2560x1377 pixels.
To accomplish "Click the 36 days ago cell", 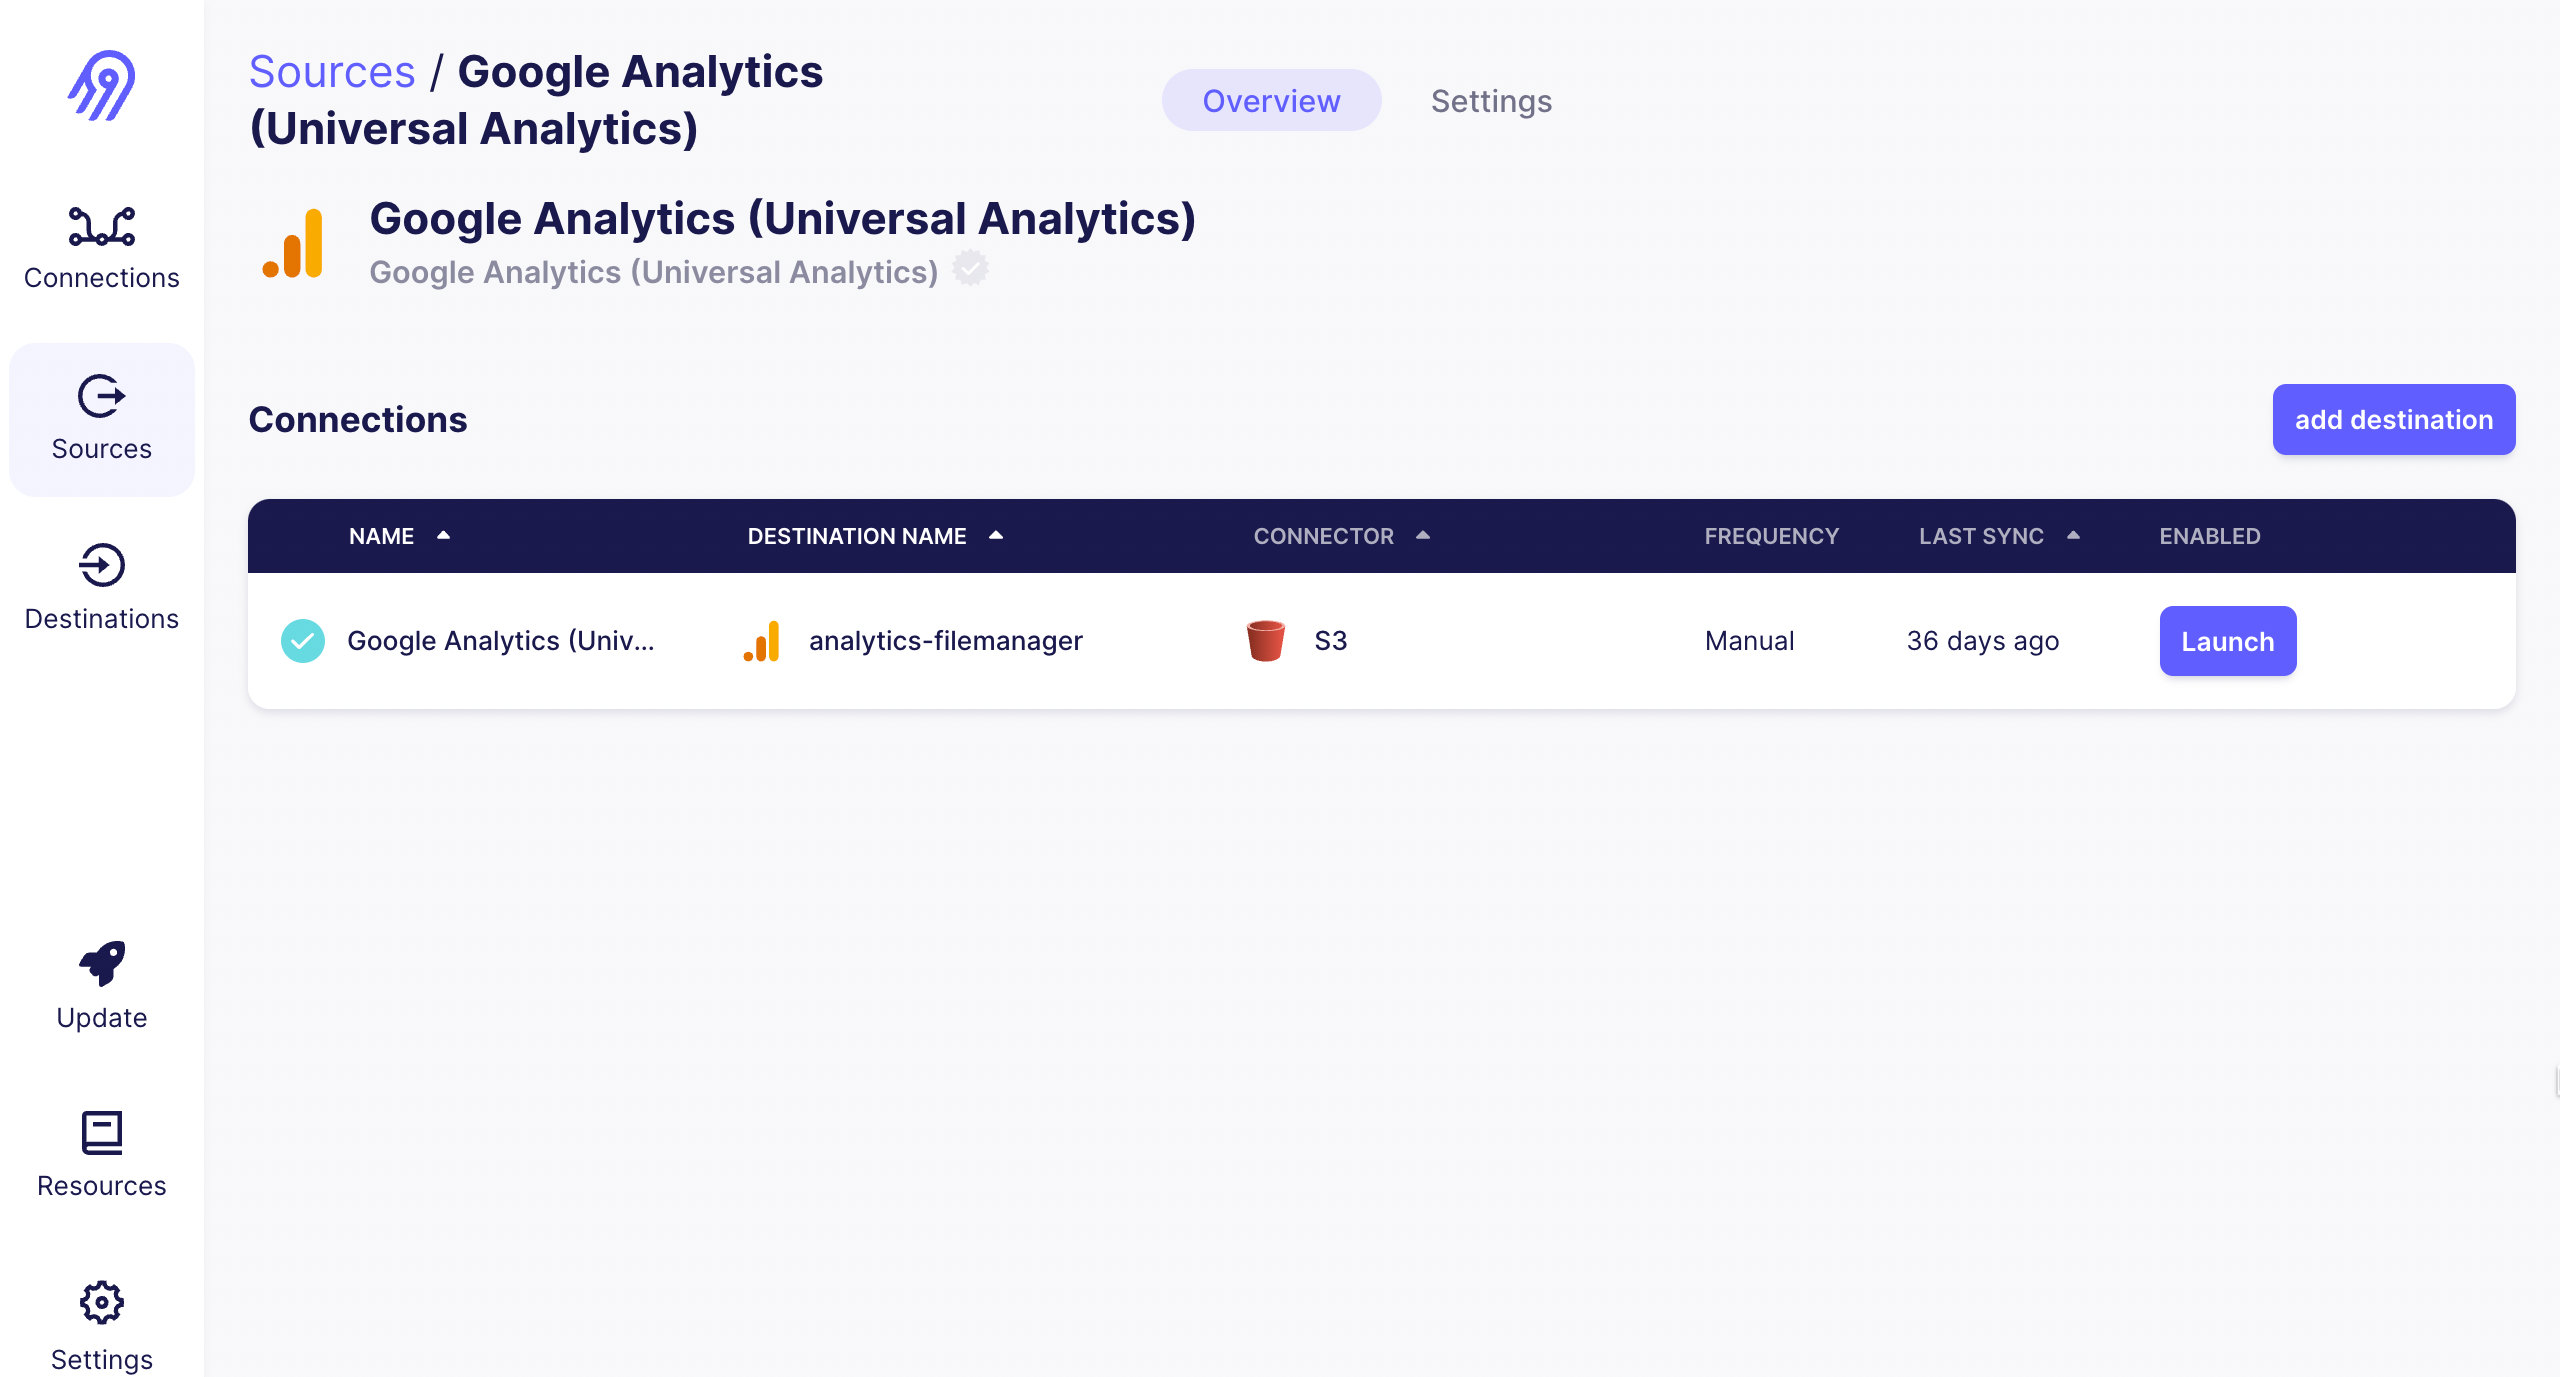I will pos(1982,641).
